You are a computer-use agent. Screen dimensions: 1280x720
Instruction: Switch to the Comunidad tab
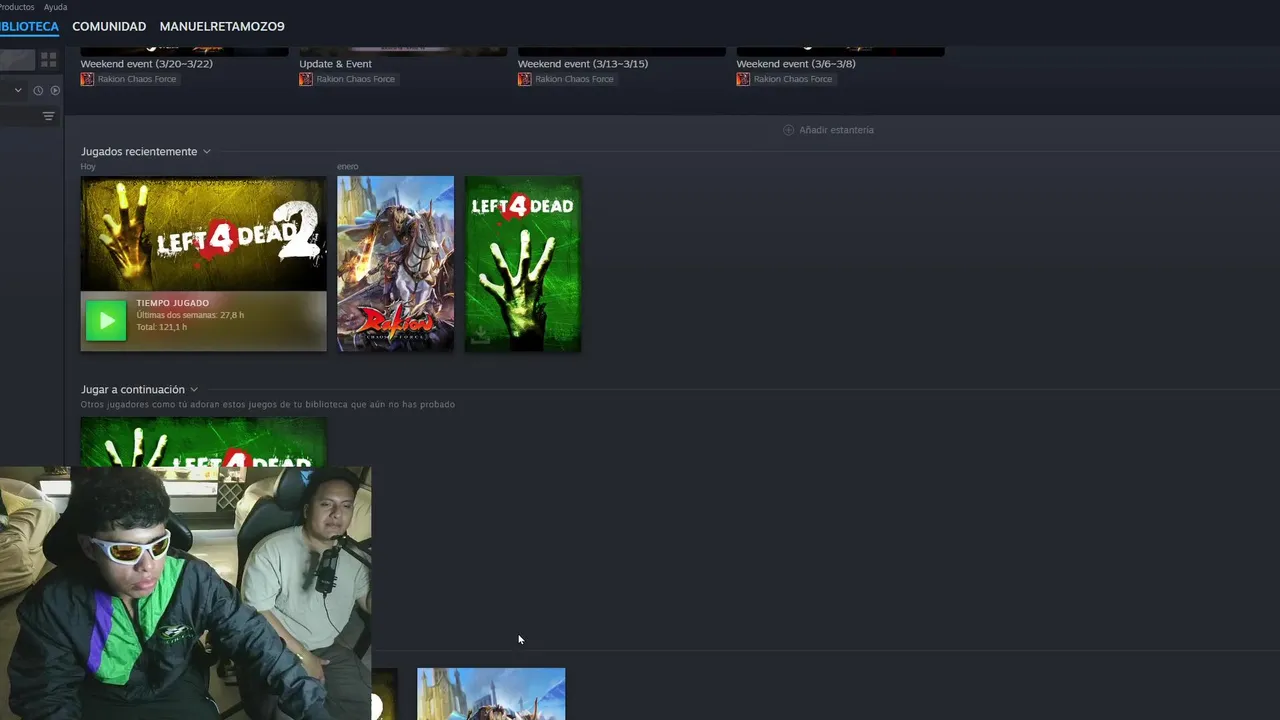tap(109, 26)
